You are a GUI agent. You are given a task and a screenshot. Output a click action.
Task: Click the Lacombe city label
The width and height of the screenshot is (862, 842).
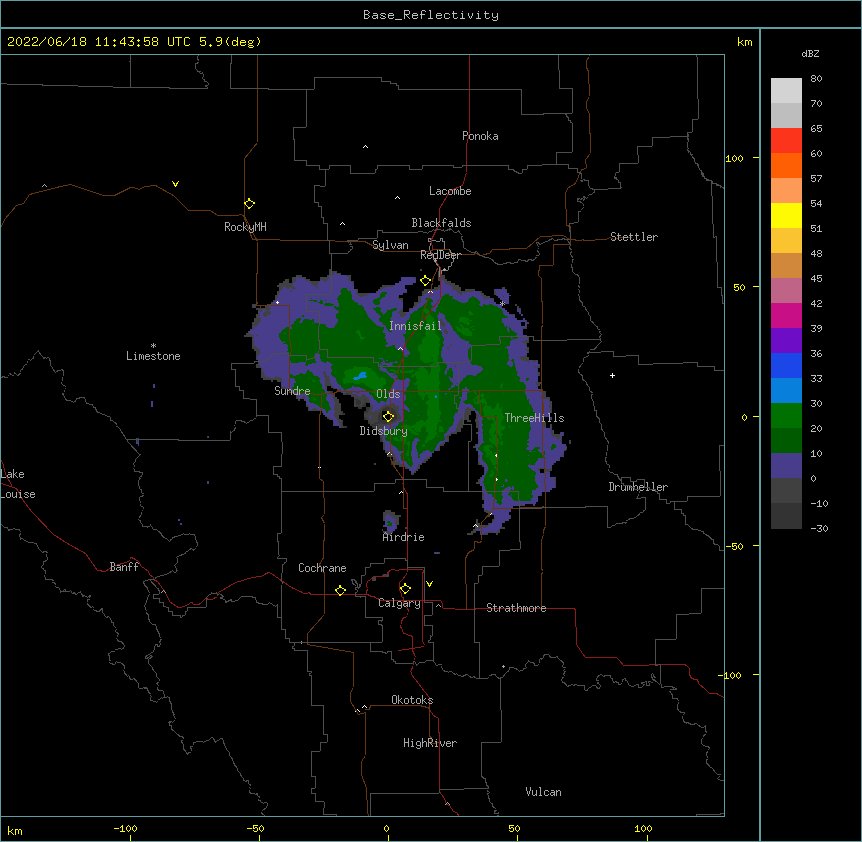pos(450,191)
